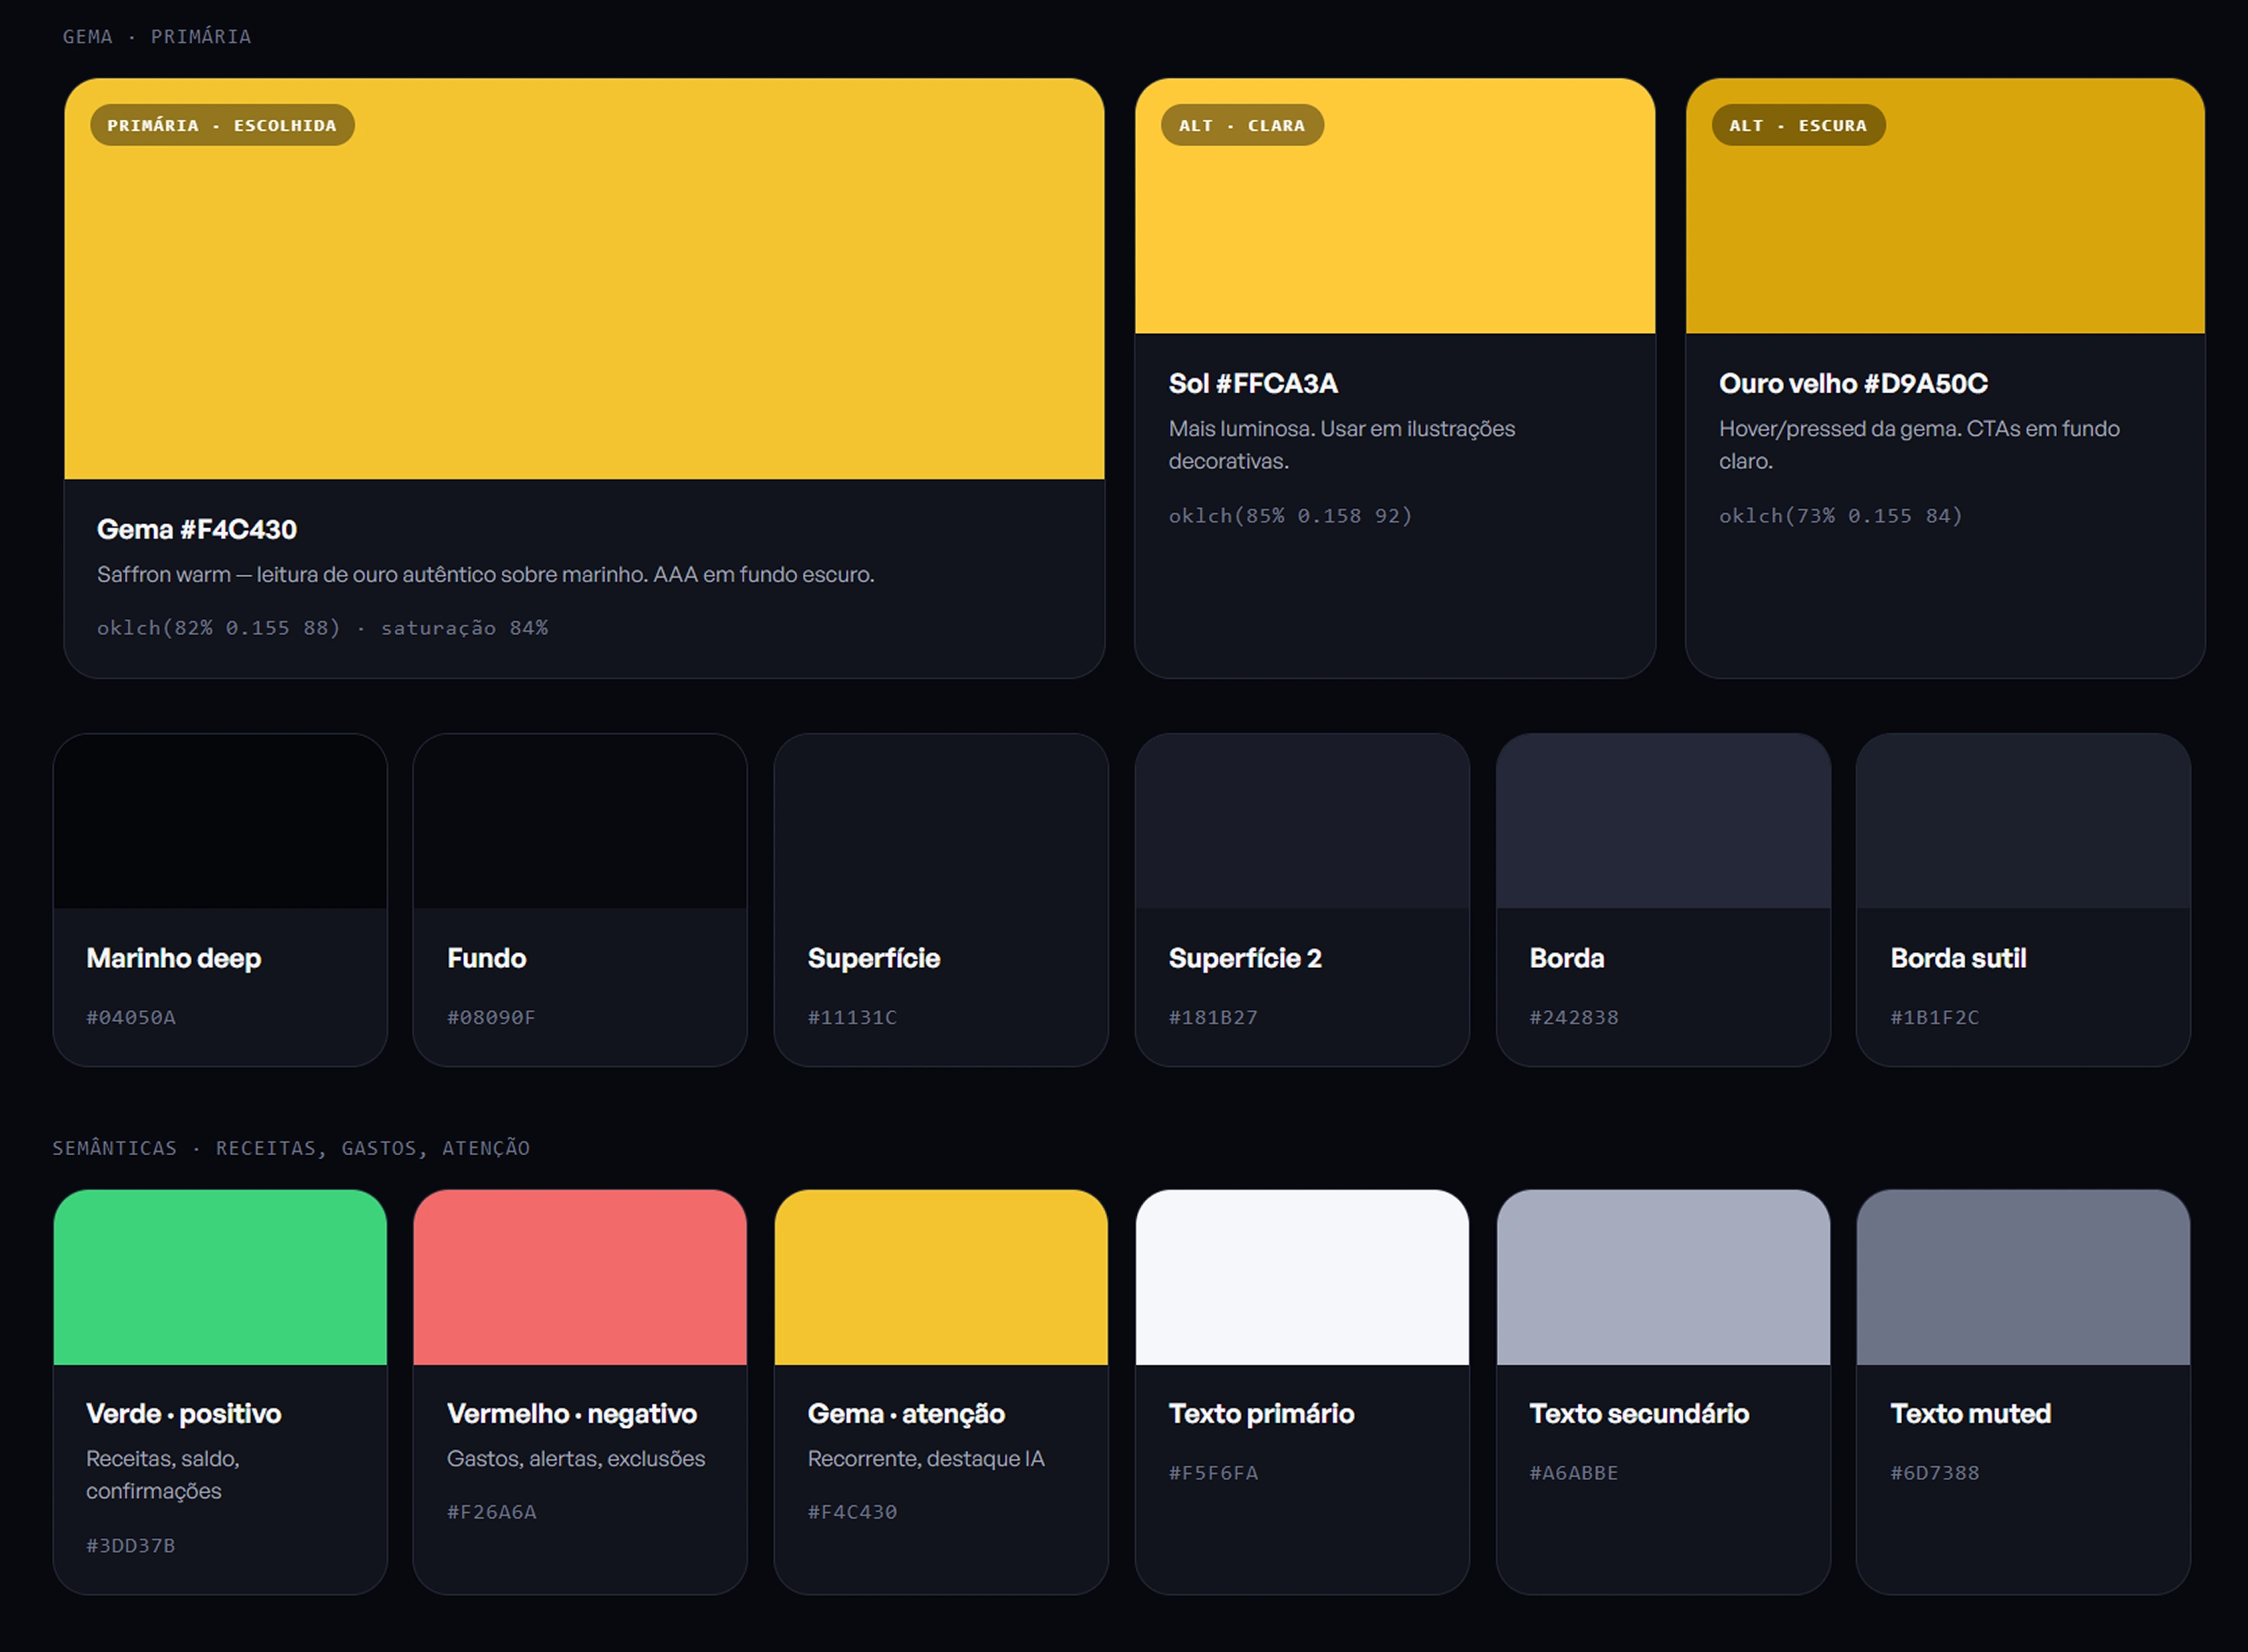Image resolution: width=2248 pixels, height=1652 pixels.
Task: Click the hex code '#A6ABBE'
Action: [x=1574, y=1474]
